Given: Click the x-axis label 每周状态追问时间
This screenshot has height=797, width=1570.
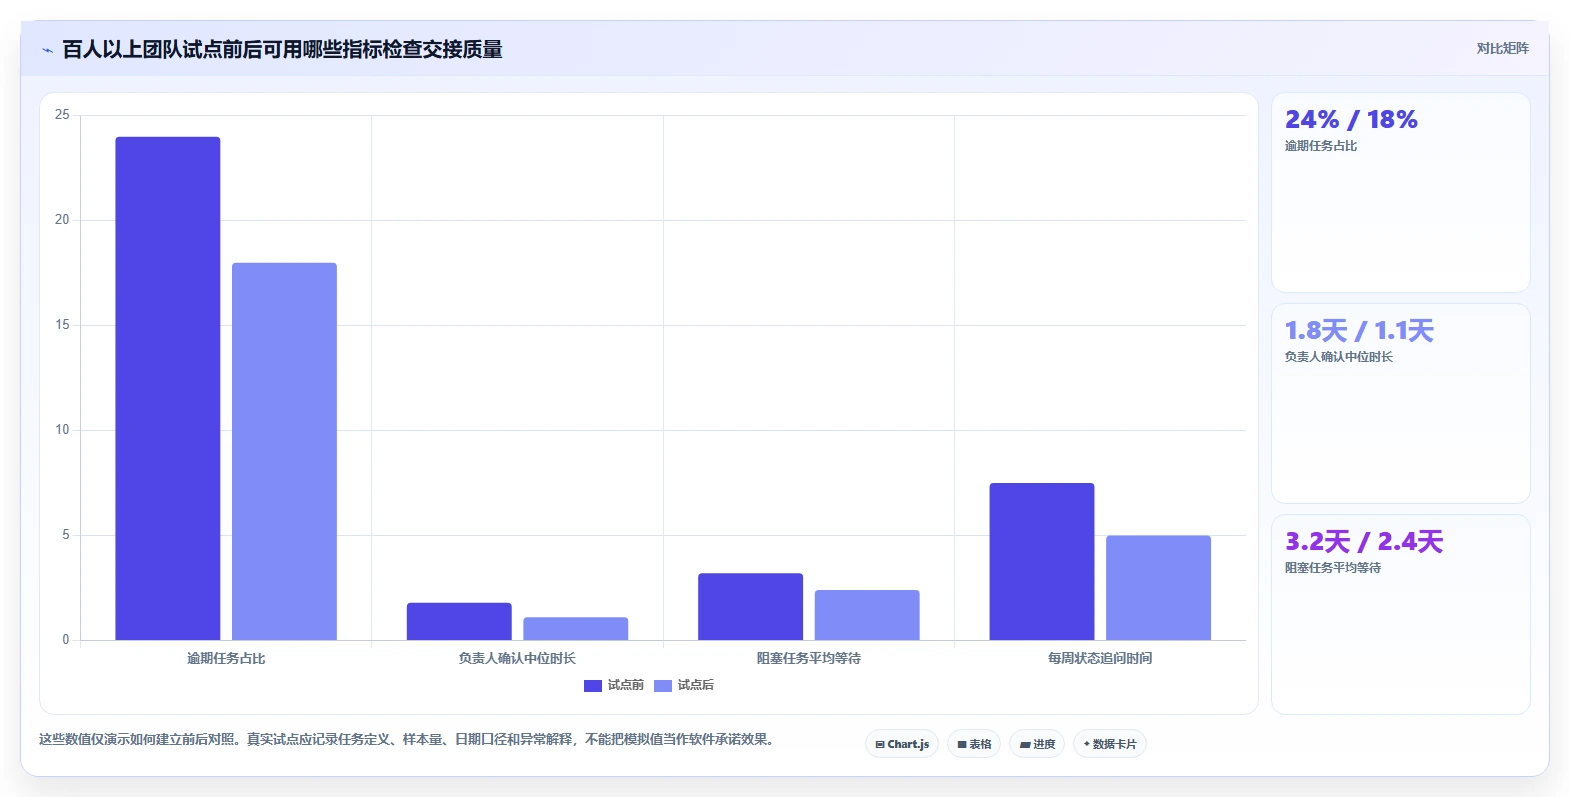Looking at the screenshot, I should pyautogui.click(x=1100, y=658).
